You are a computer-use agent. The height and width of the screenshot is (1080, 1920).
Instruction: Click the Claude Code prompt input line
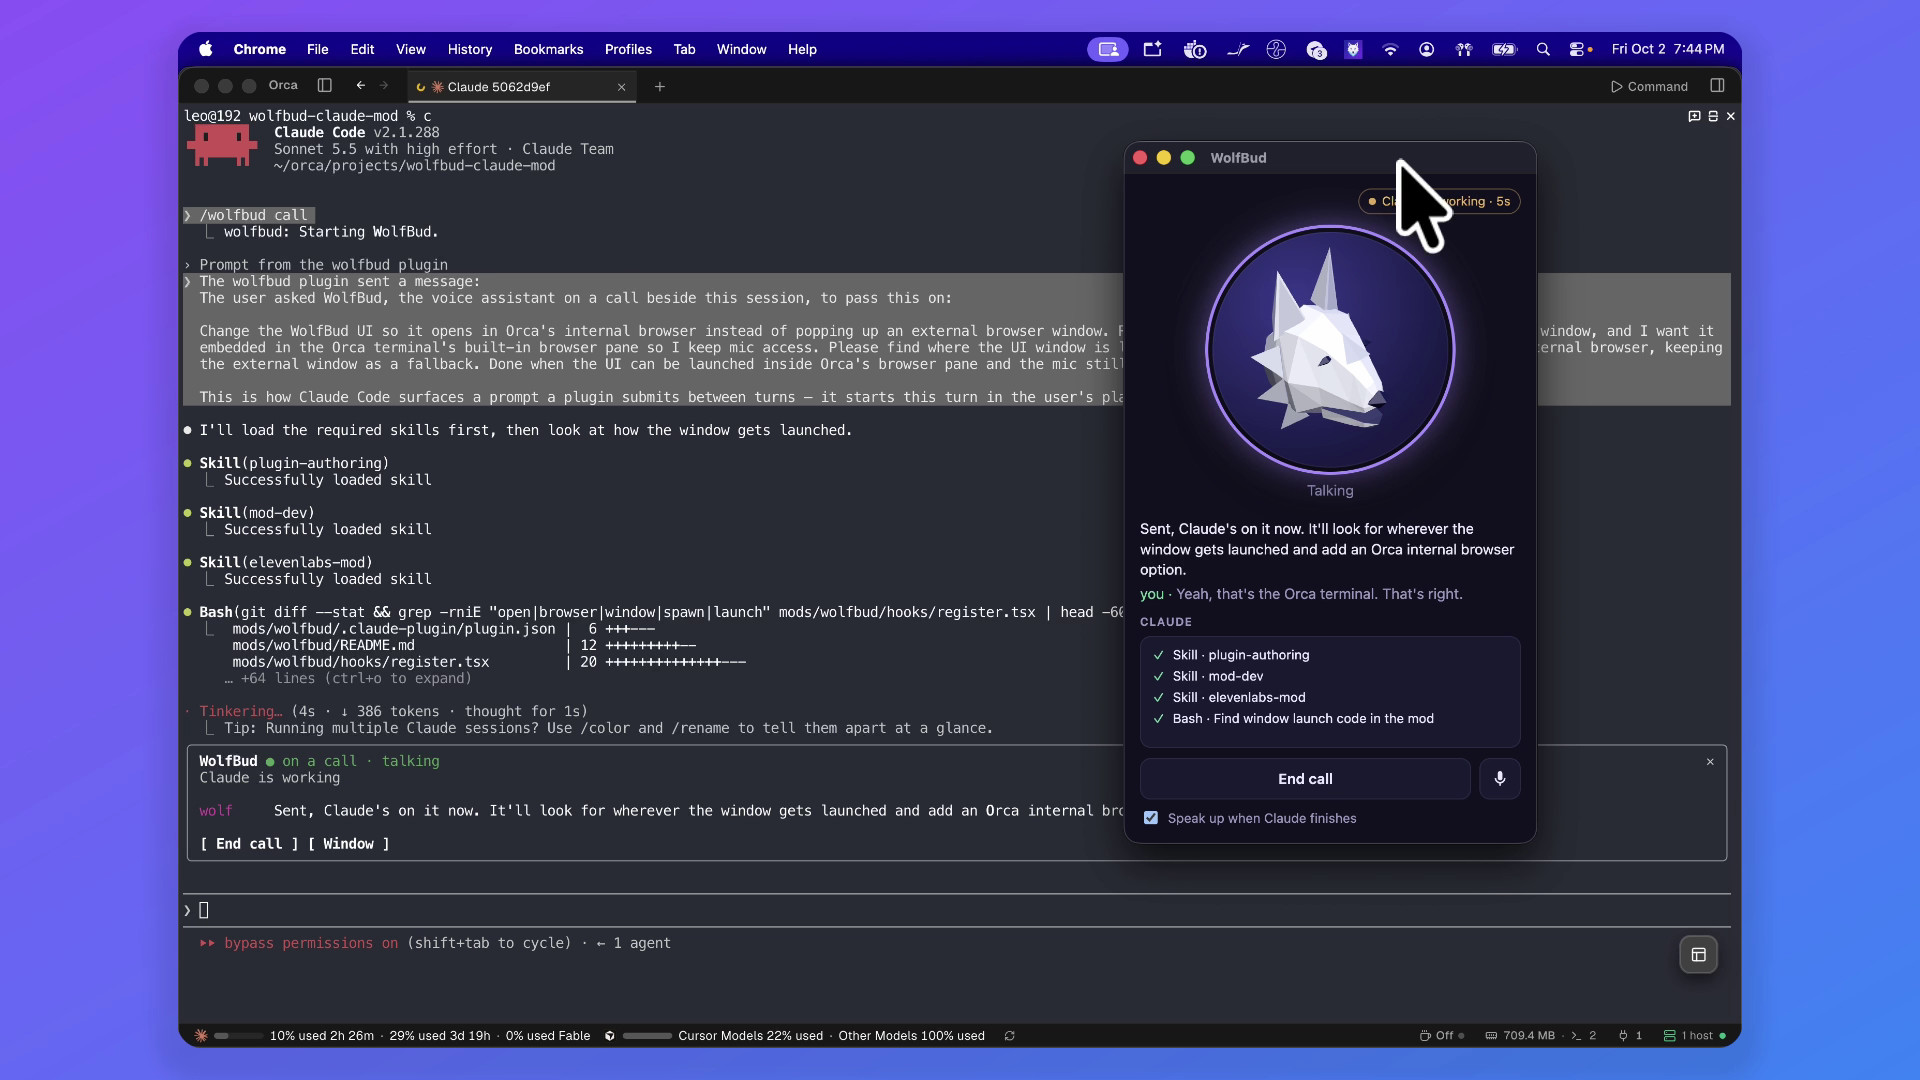coord(957,910)
